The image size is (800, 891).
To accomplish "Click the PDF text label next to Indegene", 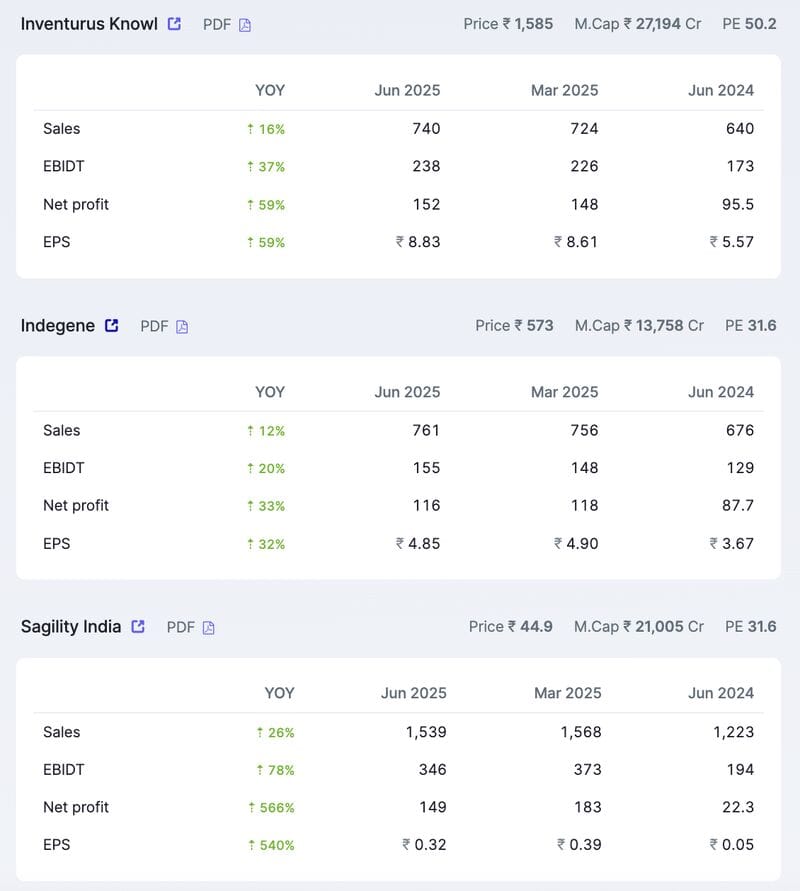I will coord(154,326).
